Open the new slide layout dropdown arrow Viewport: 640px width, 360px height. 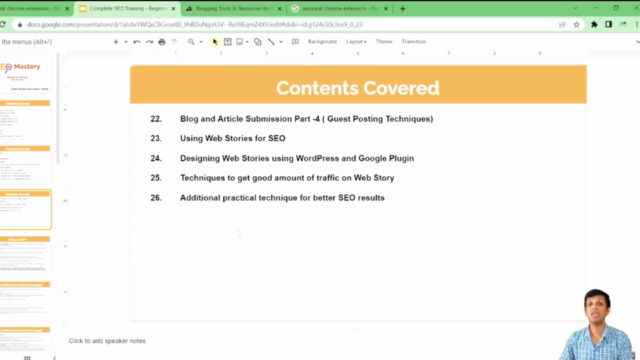(x=126, y=42)
